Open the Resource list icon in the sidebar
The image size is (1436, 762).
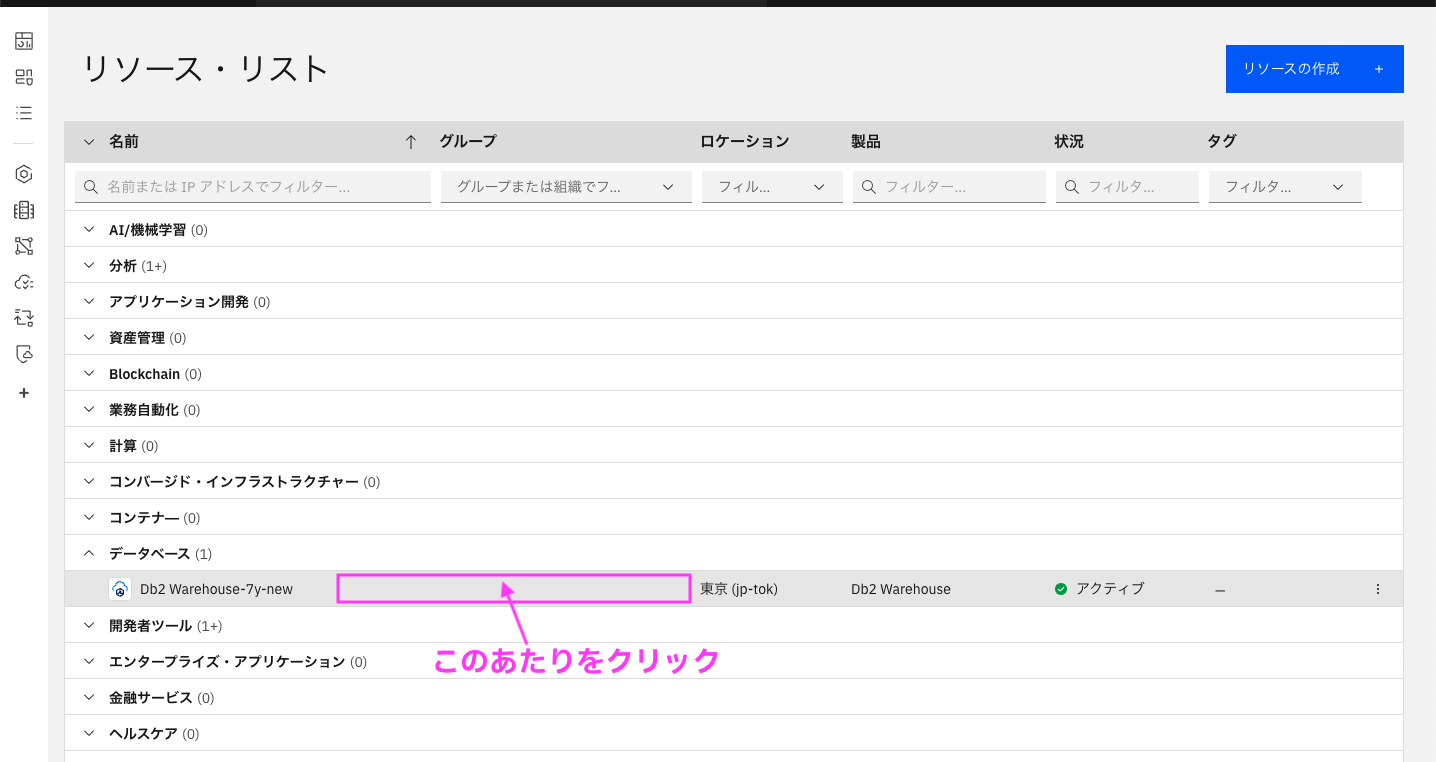24,113
